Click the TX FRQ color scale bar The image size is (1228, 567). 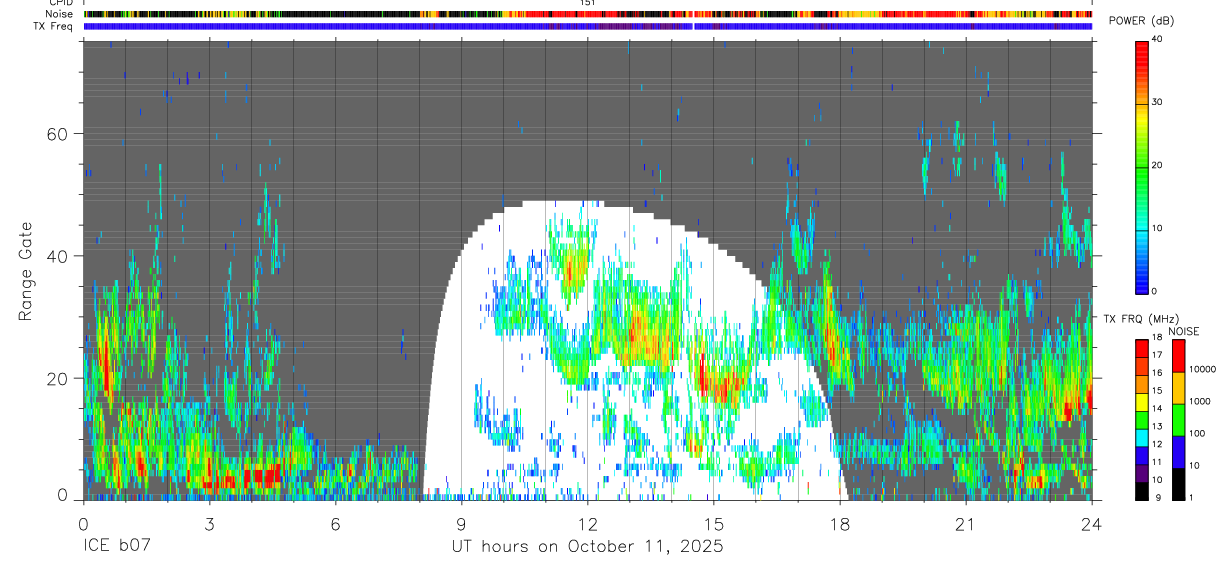[1141, 419]
